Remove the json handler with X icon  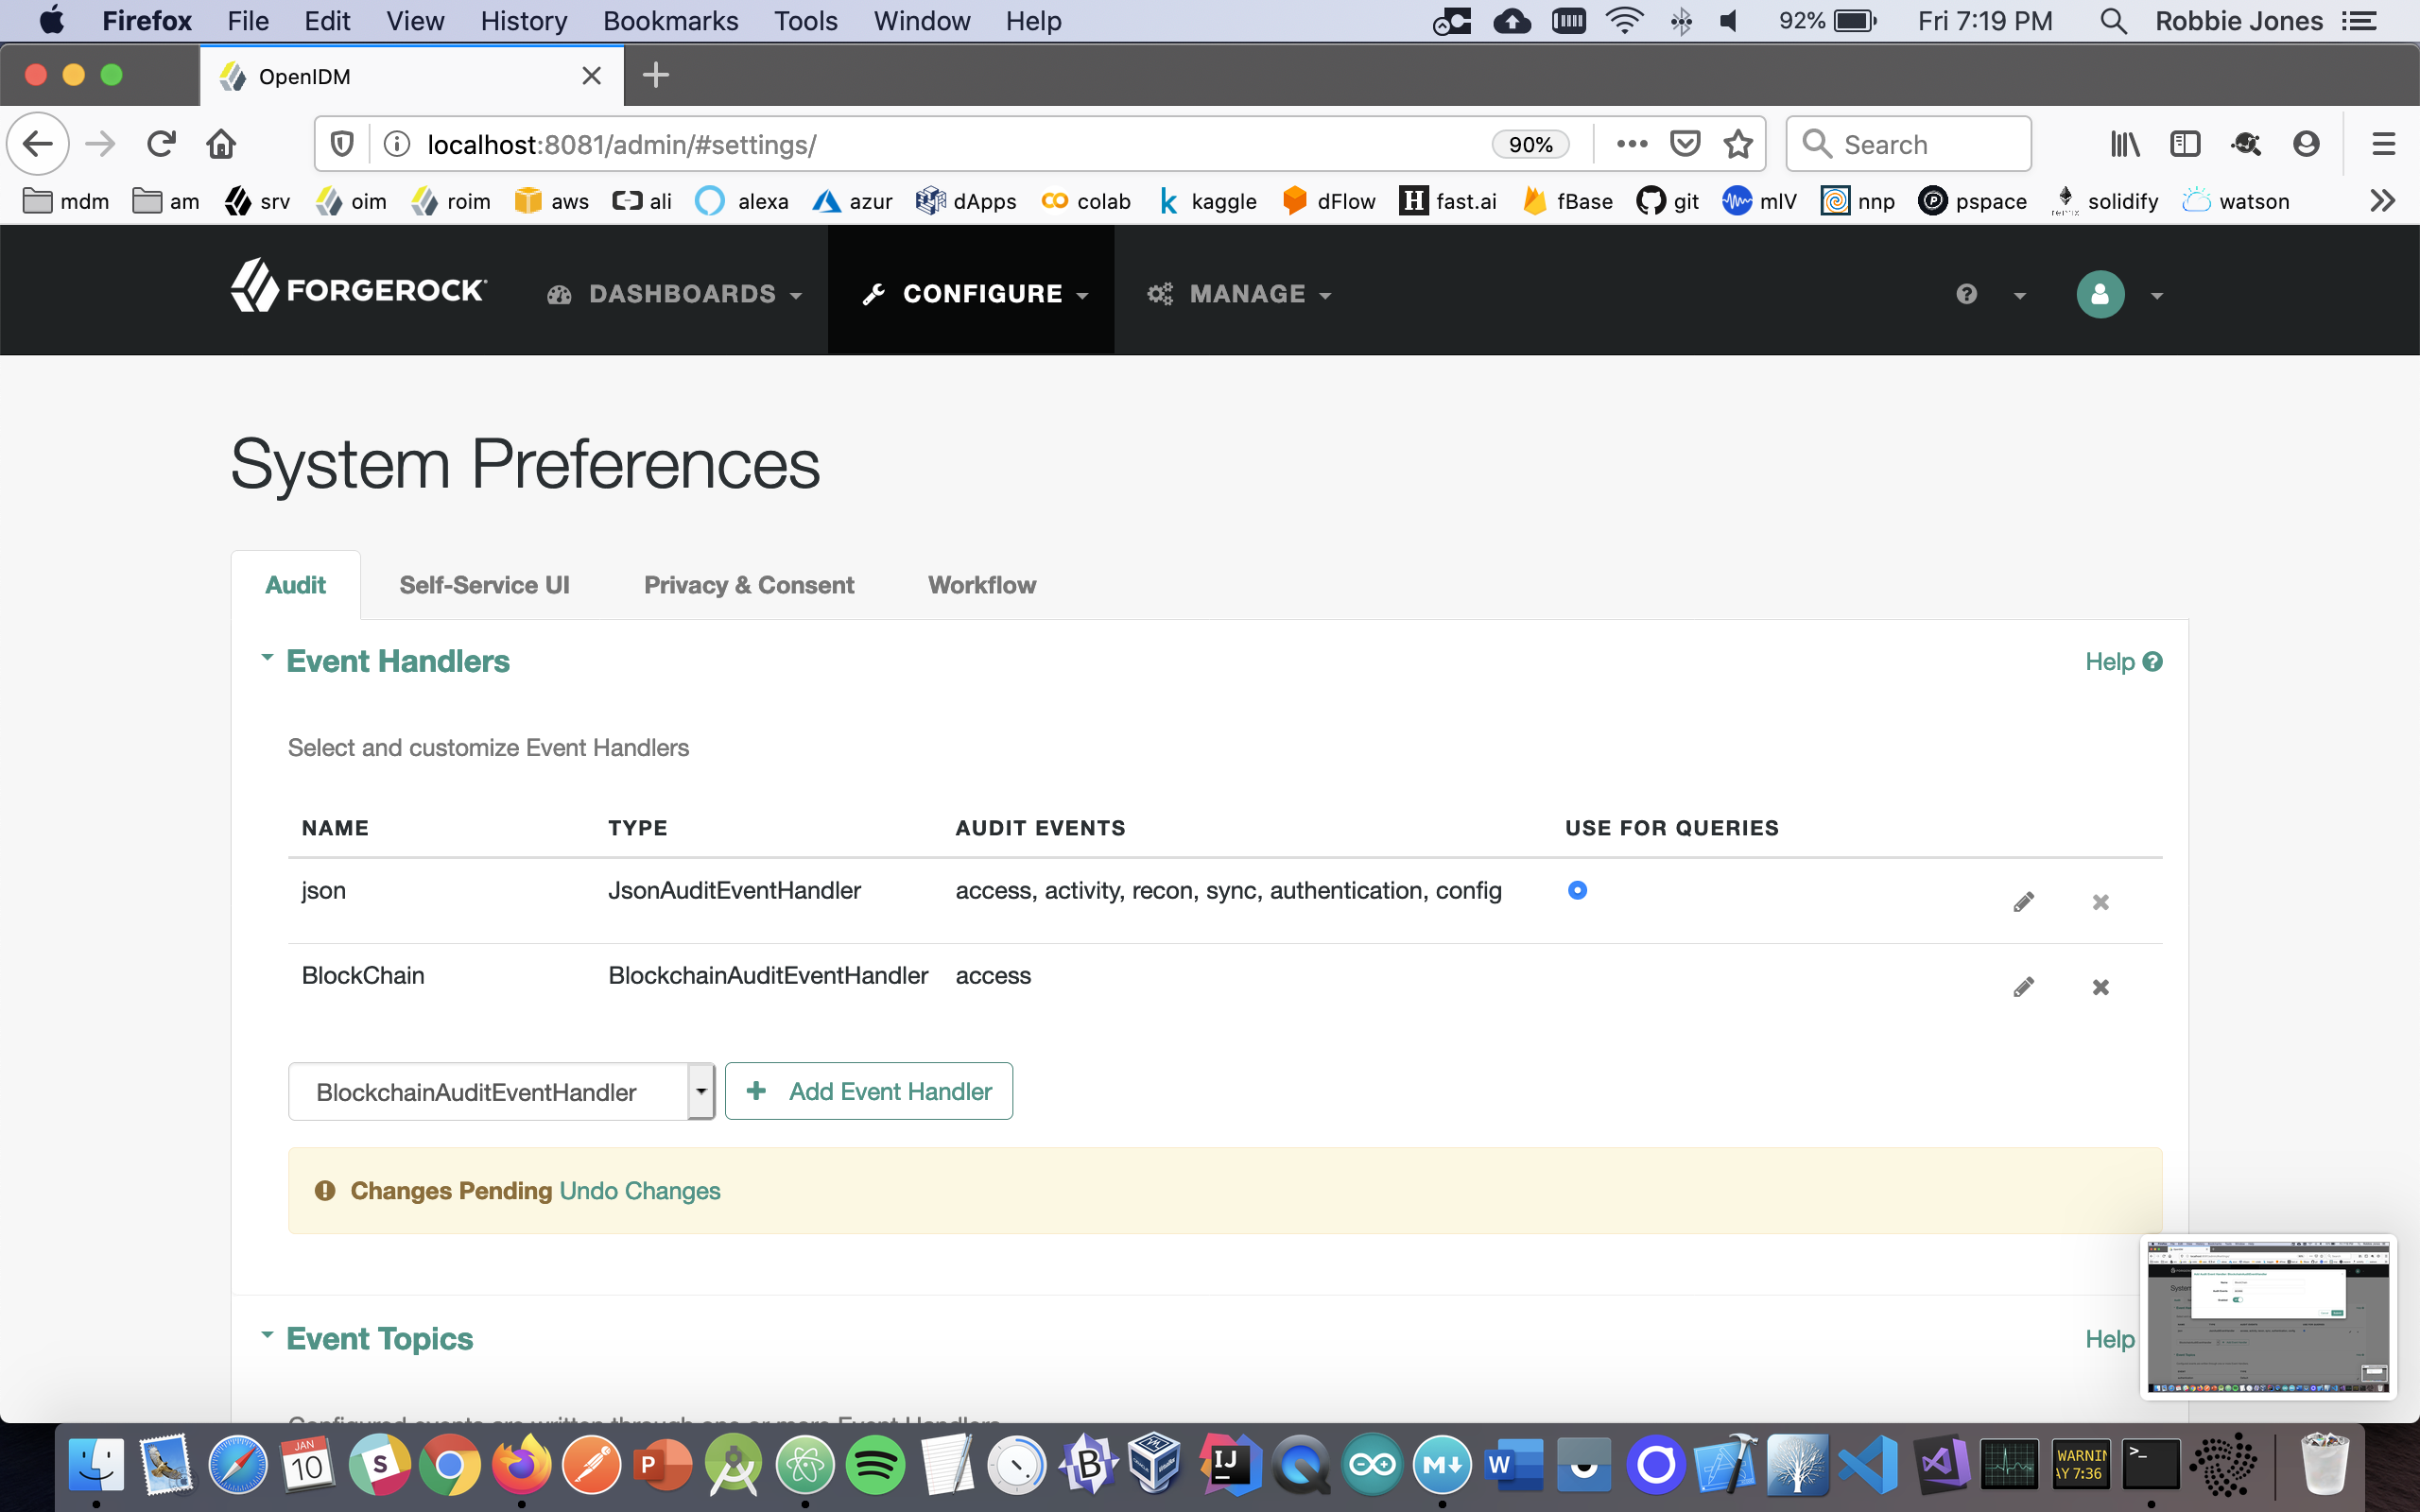[x=2100, y=902]
